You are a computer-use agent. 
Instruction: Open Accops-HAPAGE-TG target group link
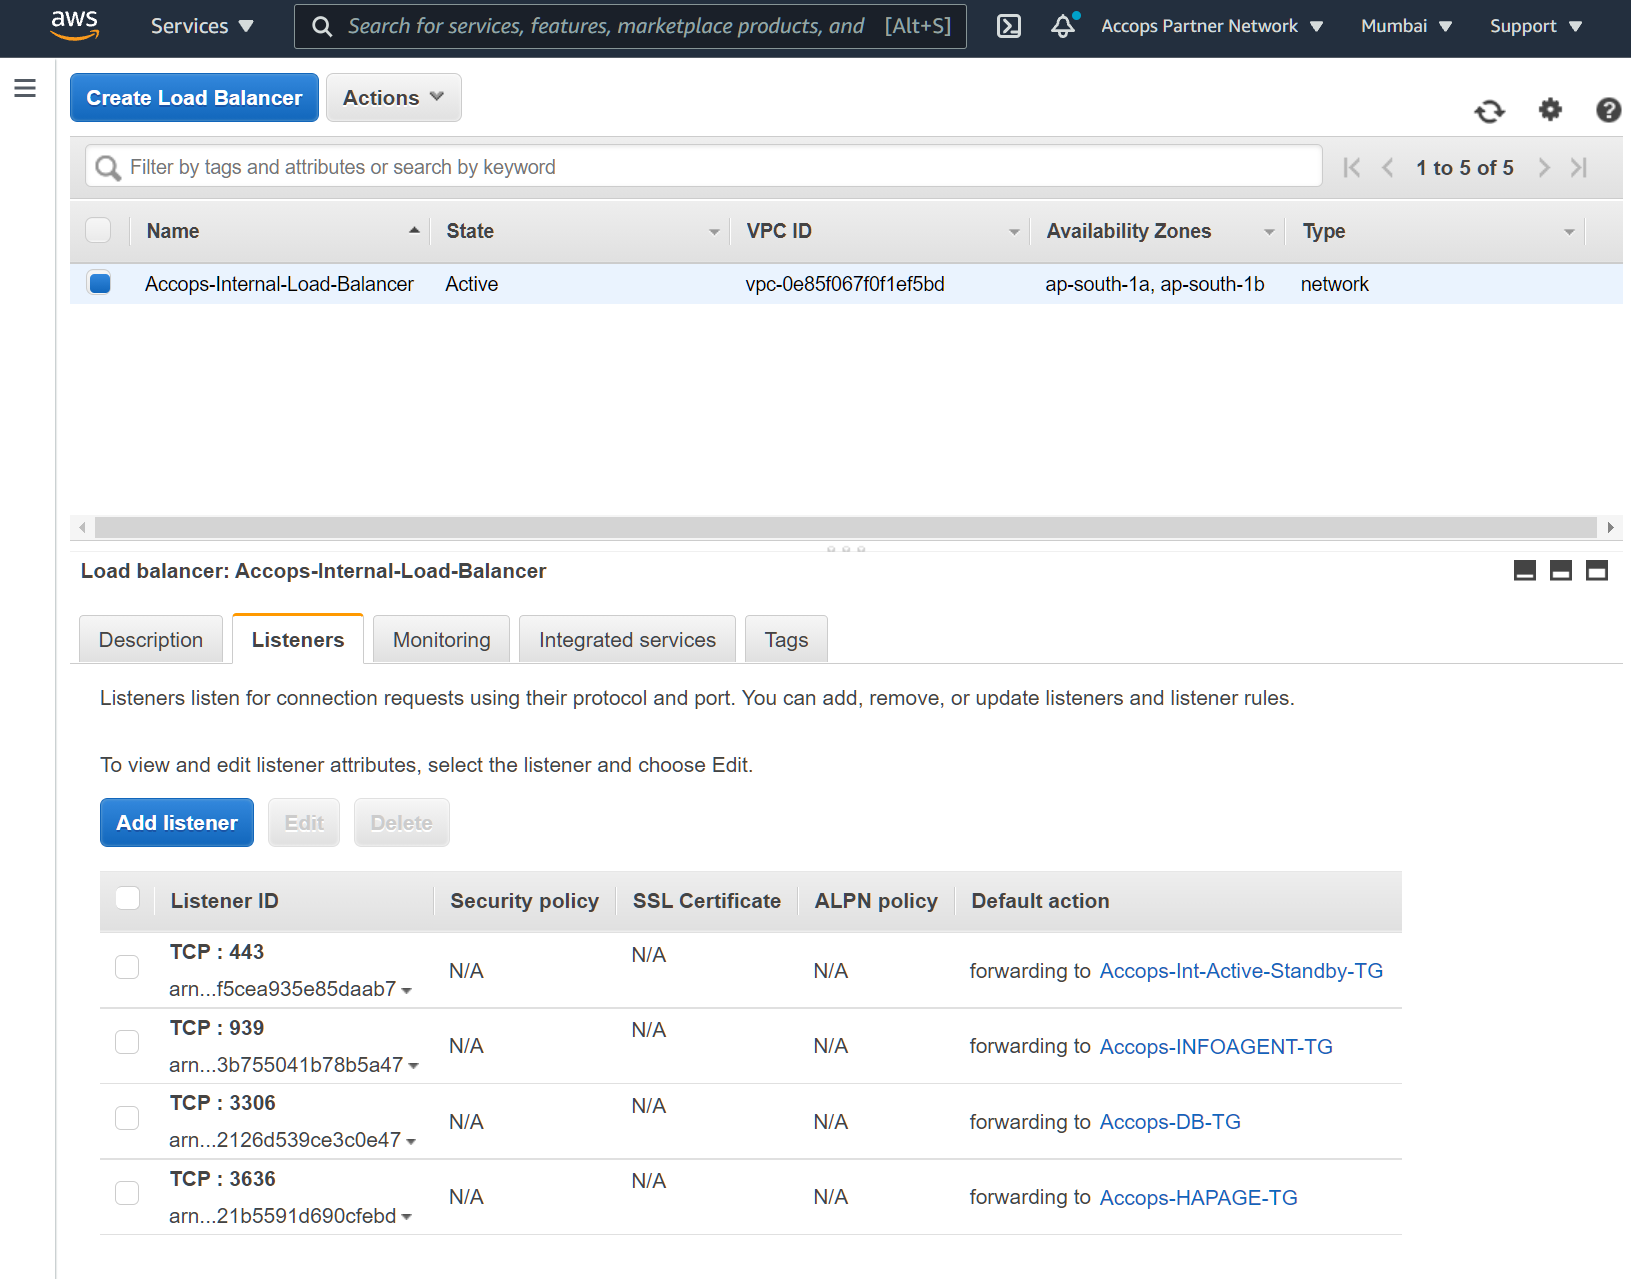point(1198,1198)
